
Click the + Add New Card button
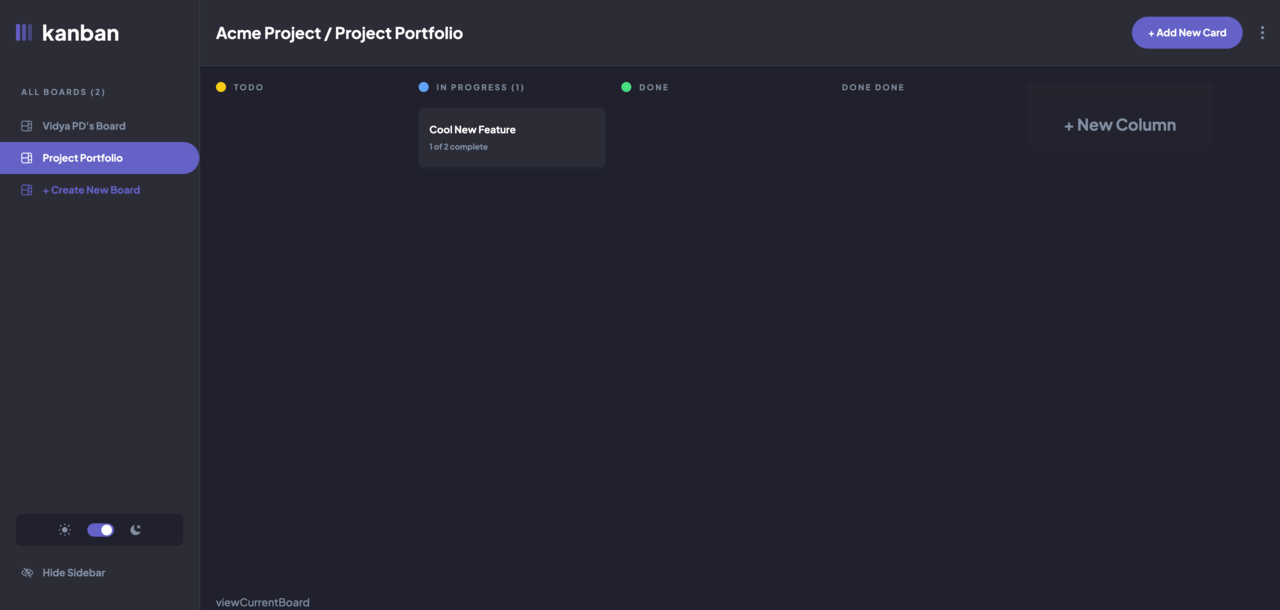pos(1187,33)
